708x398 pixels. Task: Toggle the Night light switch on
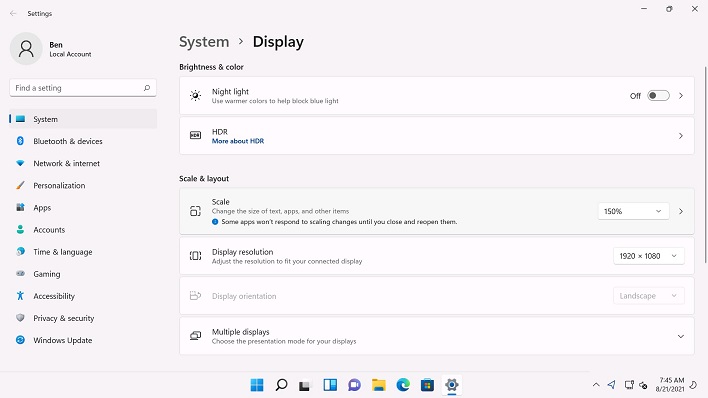coord(658,96)
